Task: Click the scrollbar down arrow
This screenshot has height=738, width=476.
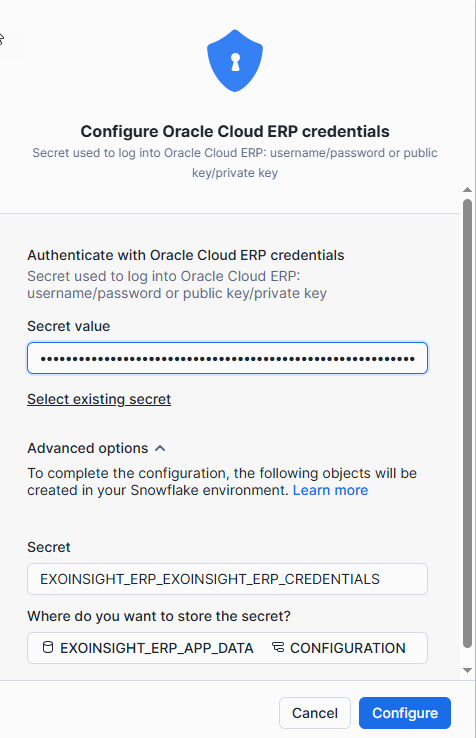Action: 467,670
